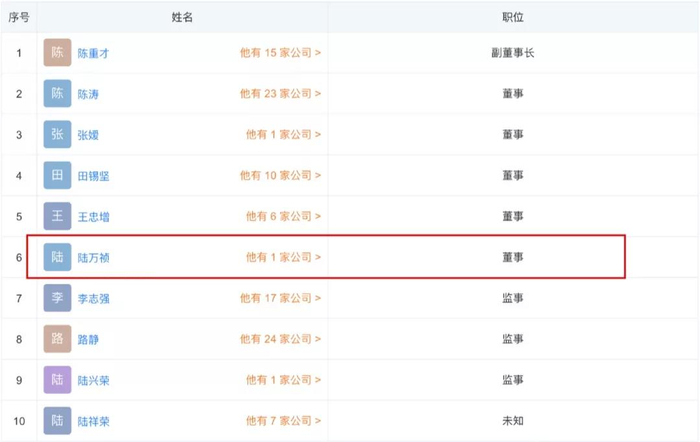
Task: Click the 姓名 column header
Action: [182, 17]
